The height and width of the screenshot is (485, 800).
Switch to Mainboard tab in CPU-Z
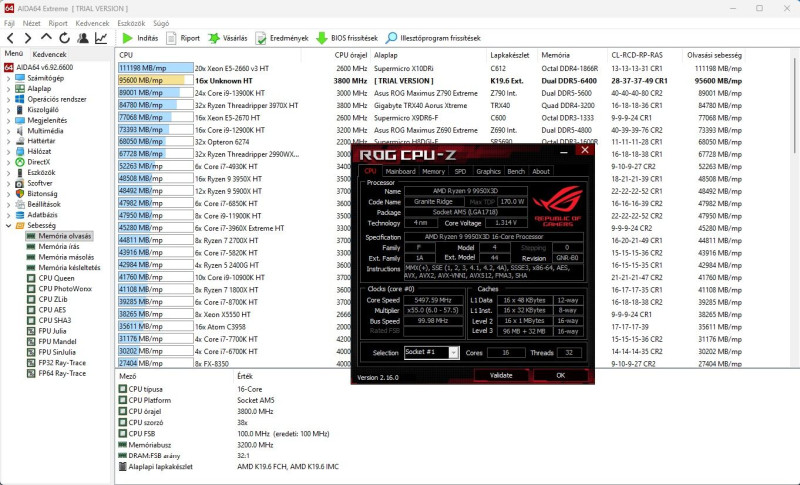[400, 171]
